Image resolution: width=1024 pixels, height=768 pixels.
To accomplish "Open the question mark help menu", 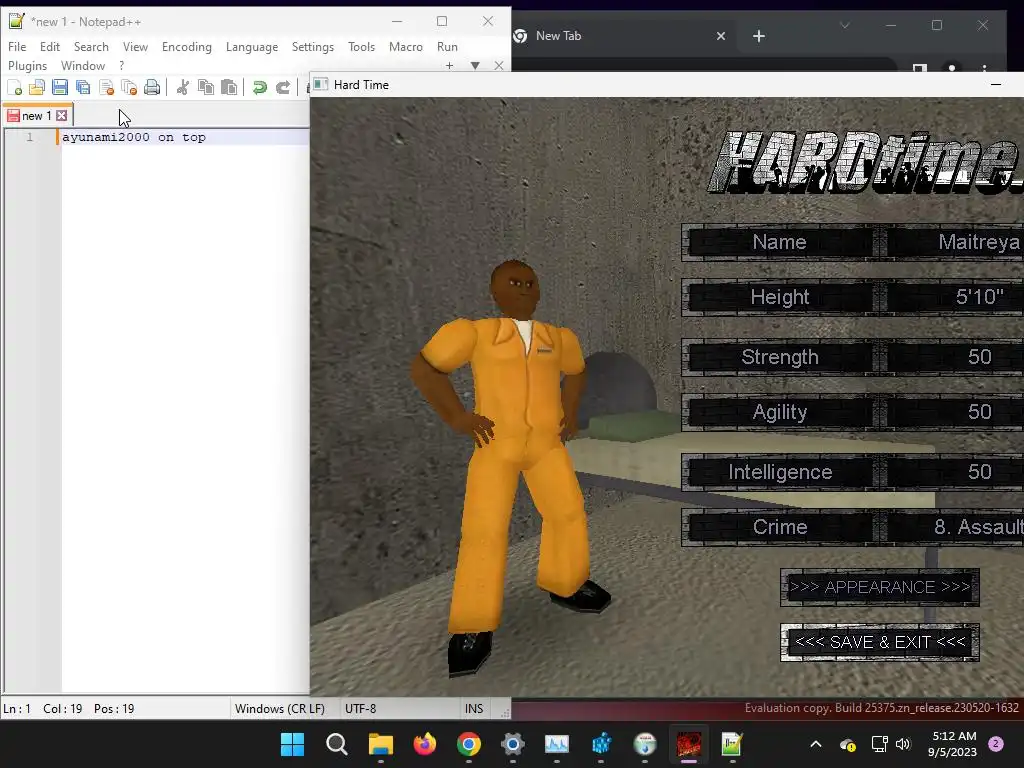I will pyautogui.click(x=121, y=66).
